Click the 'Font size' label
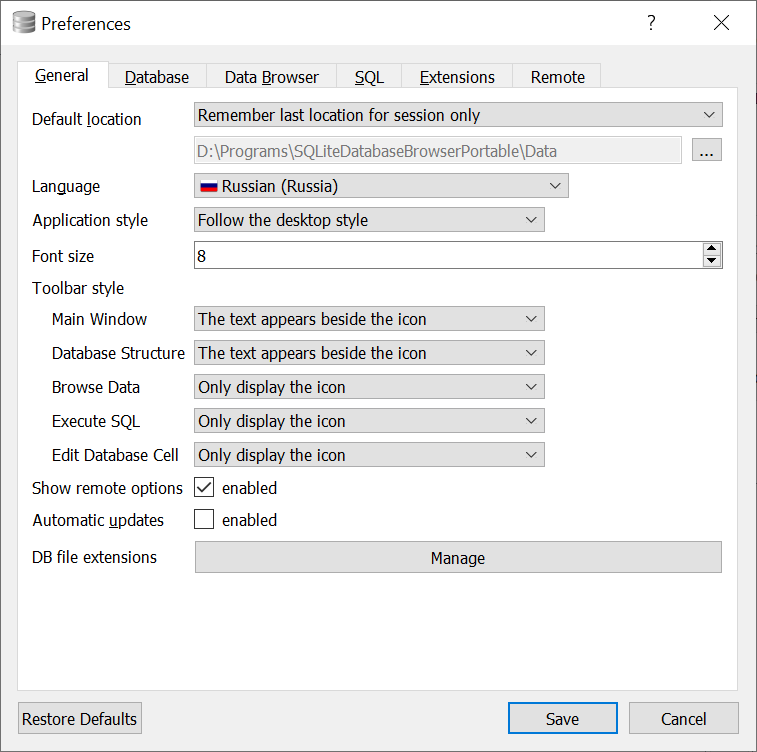 (63, 256)
